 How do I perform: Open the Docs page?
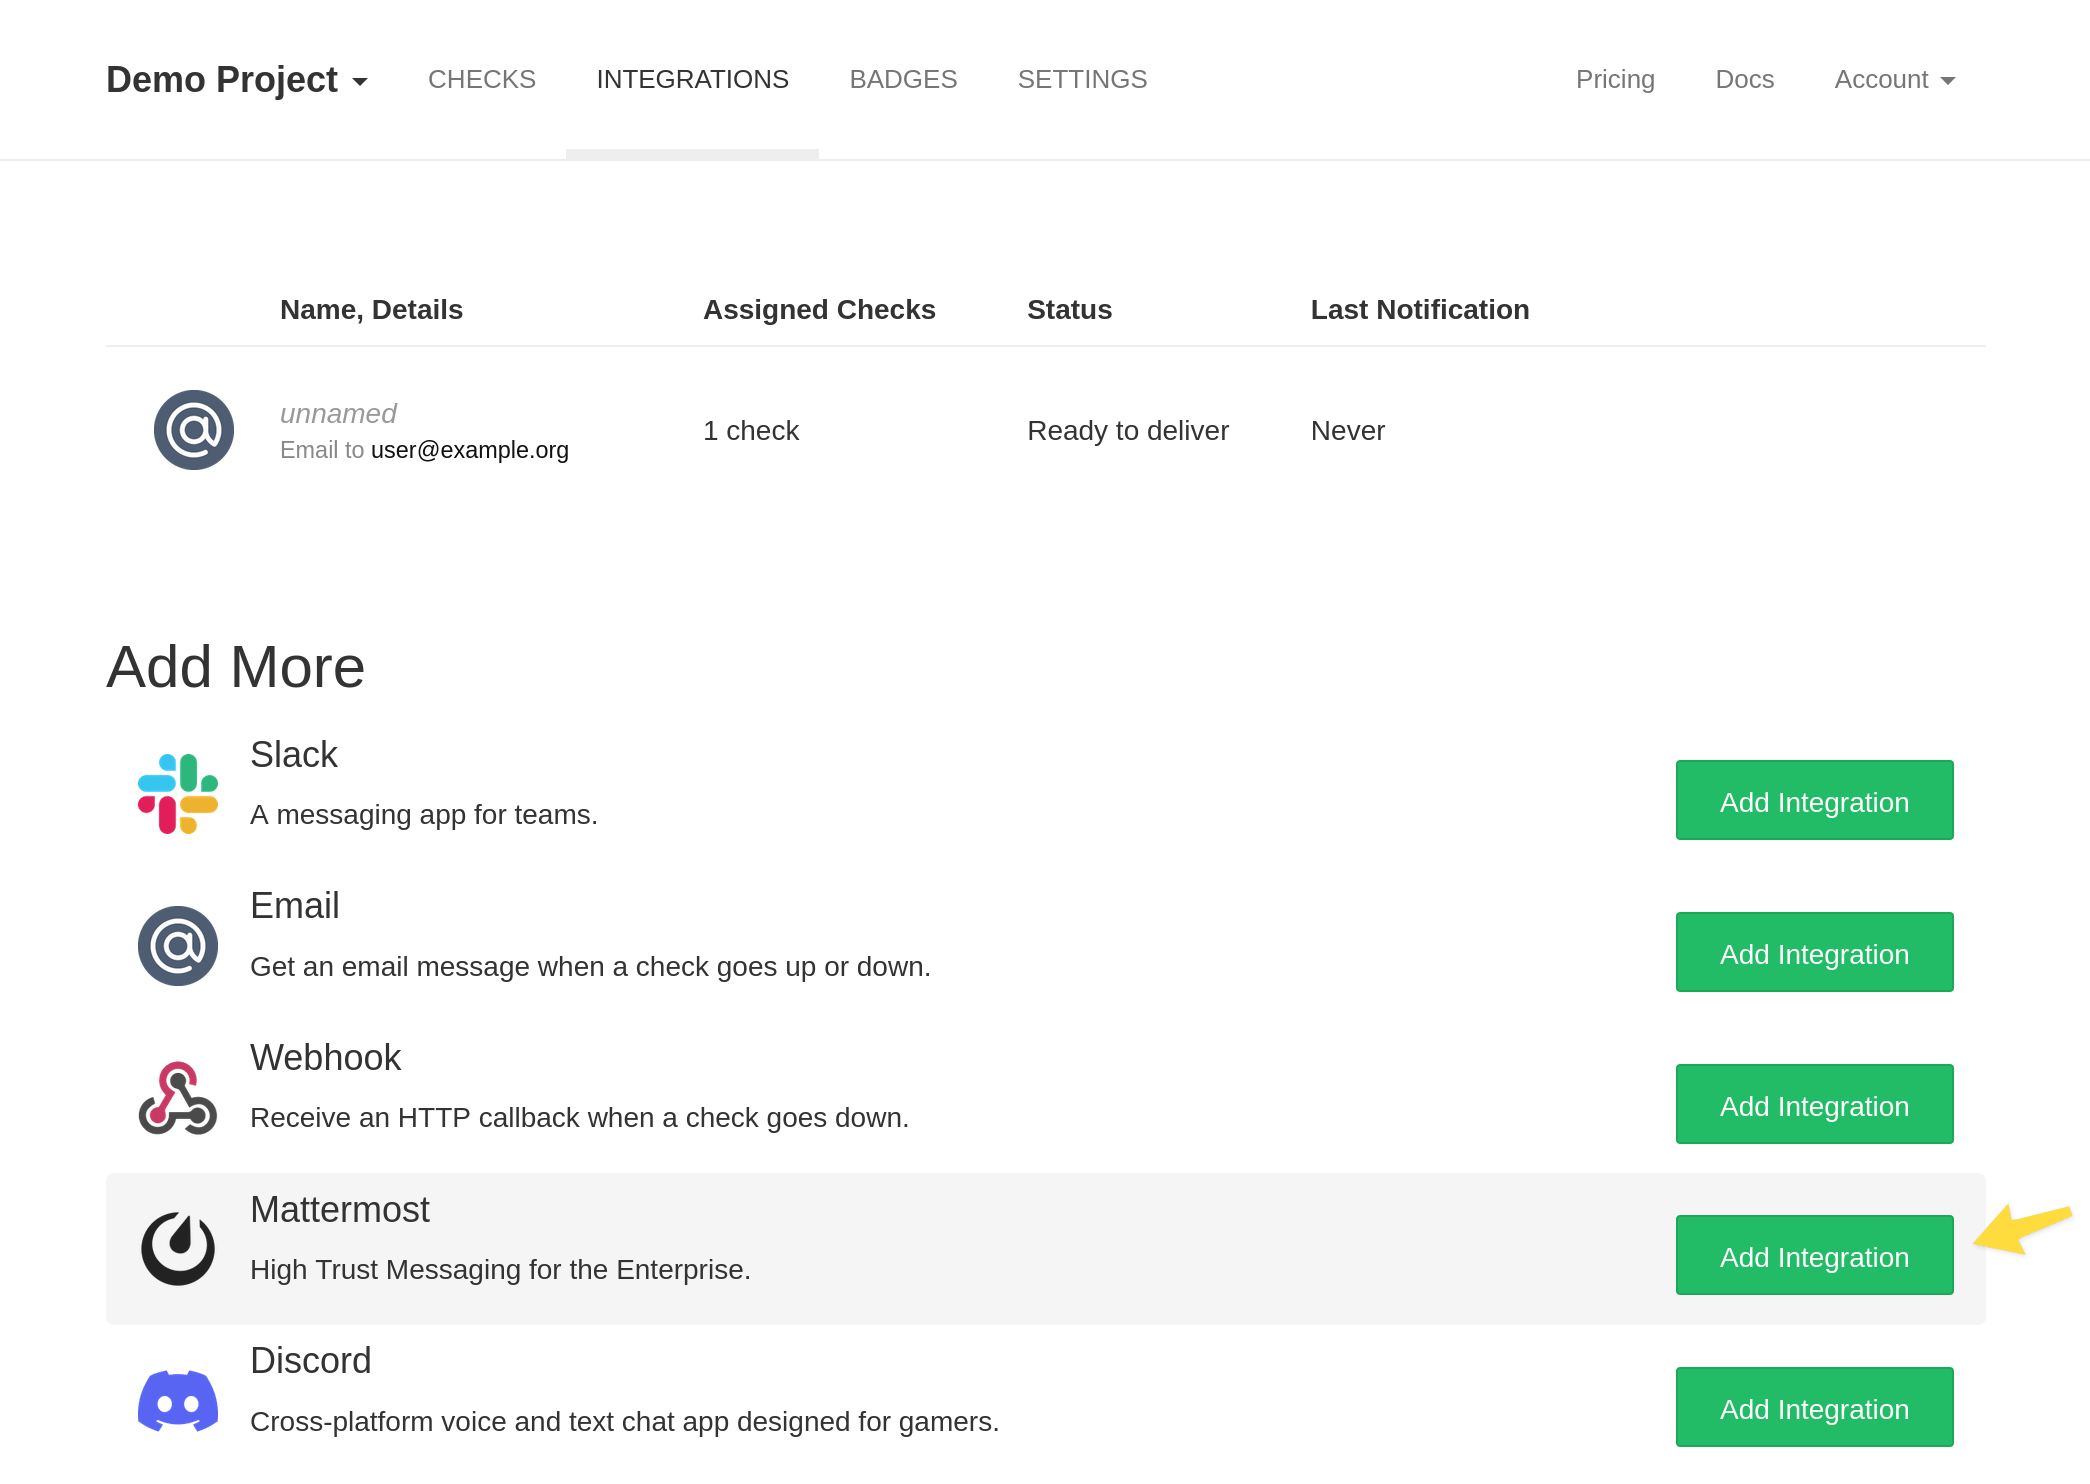tap(1744, 79)
